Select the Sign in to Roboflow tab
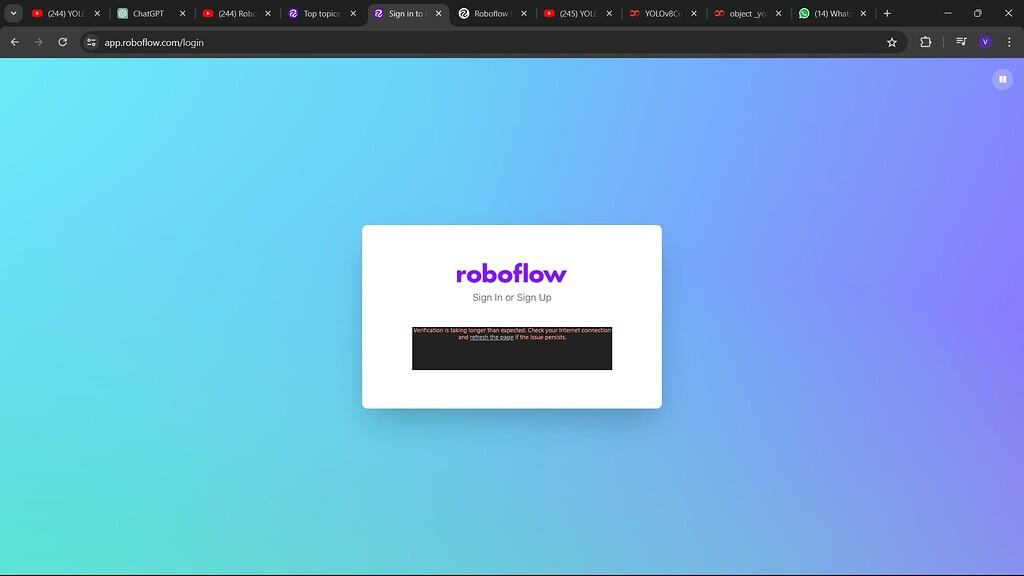The width and height of the screenshot is (1024, 576). pyautogui.click(x=403, y=13)
